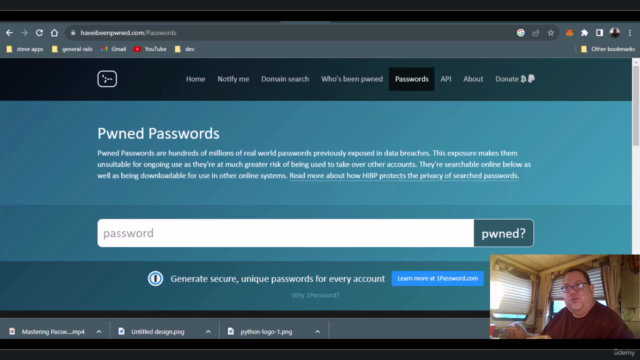The image size is (640, 360).
Task: Focus the password input field
Action: click(x=286, y=233)
